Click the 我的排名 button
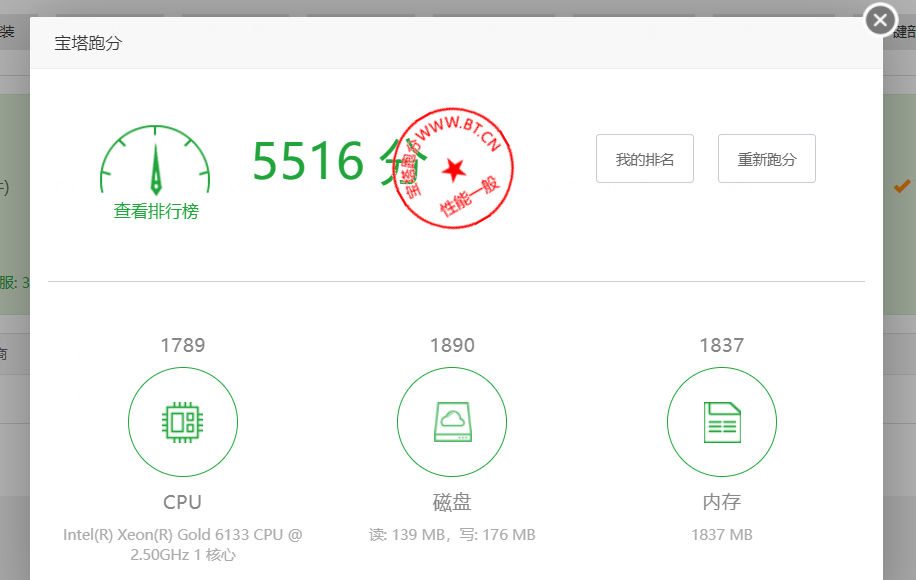The height and width of the screenshot is (580, 916). coord(644,158)
